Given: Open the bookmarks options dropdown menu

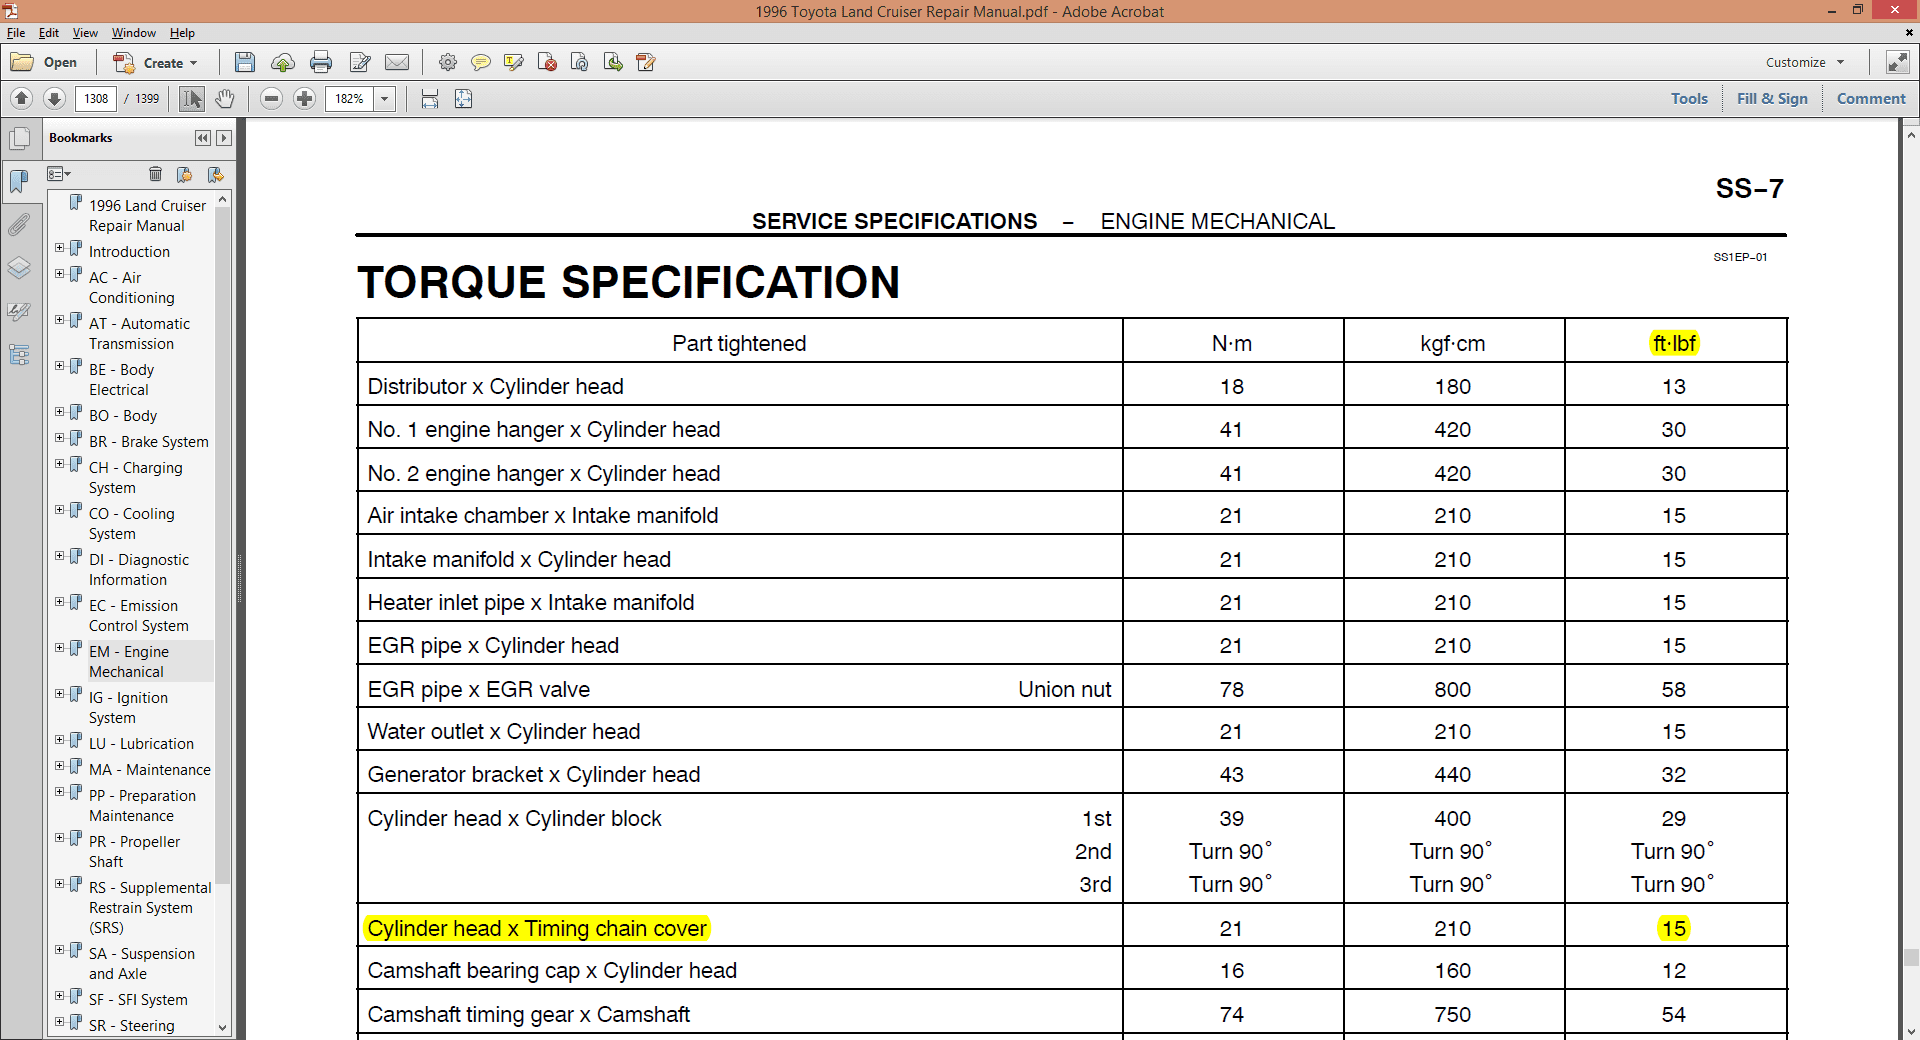Looking at the screenshot, I should point(59,174).
